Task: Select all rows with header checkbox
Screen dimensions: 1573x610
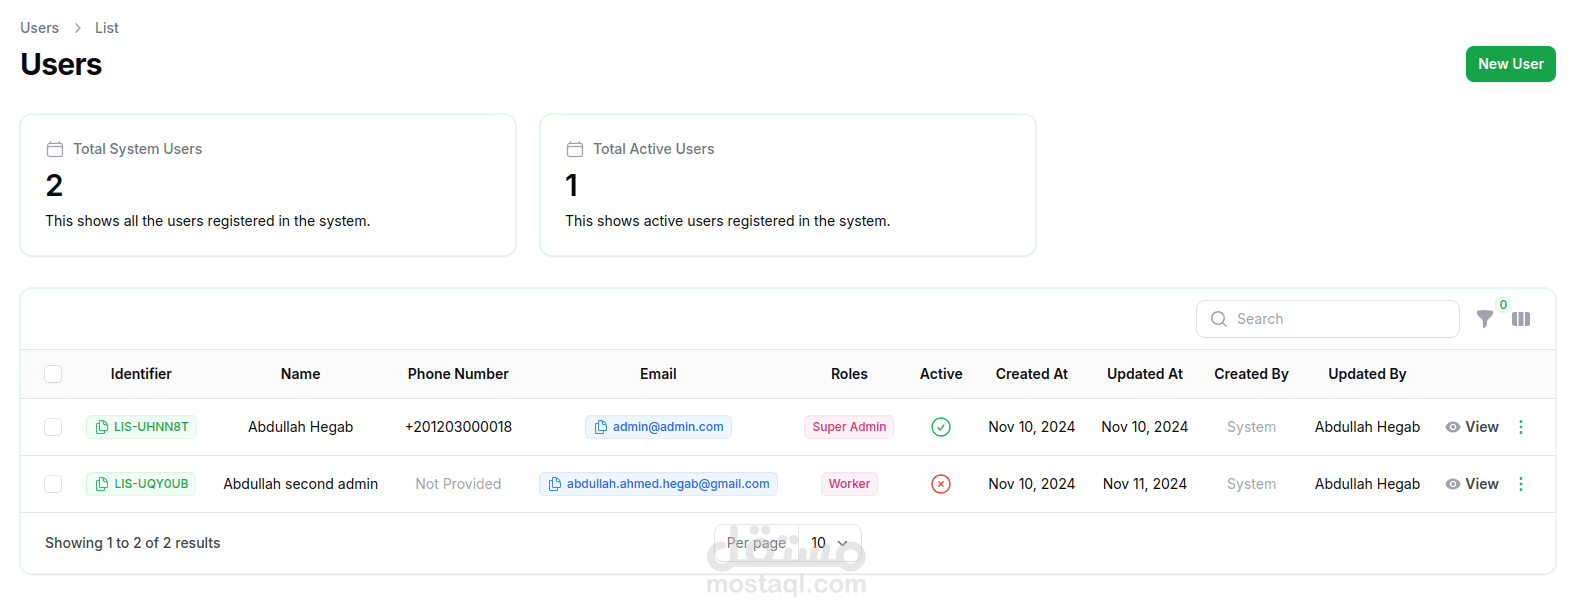Action: point(53,374)
